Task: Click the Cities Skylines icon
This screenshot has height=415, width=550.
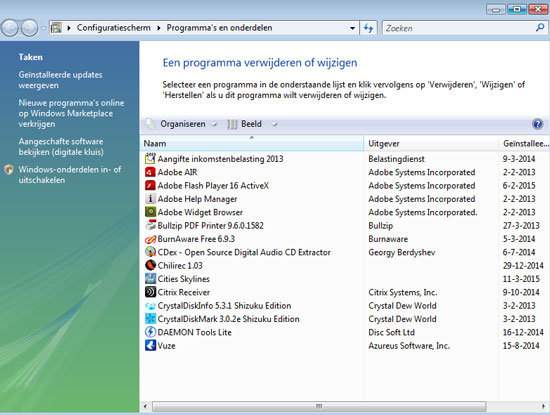Action: [150, 279]
